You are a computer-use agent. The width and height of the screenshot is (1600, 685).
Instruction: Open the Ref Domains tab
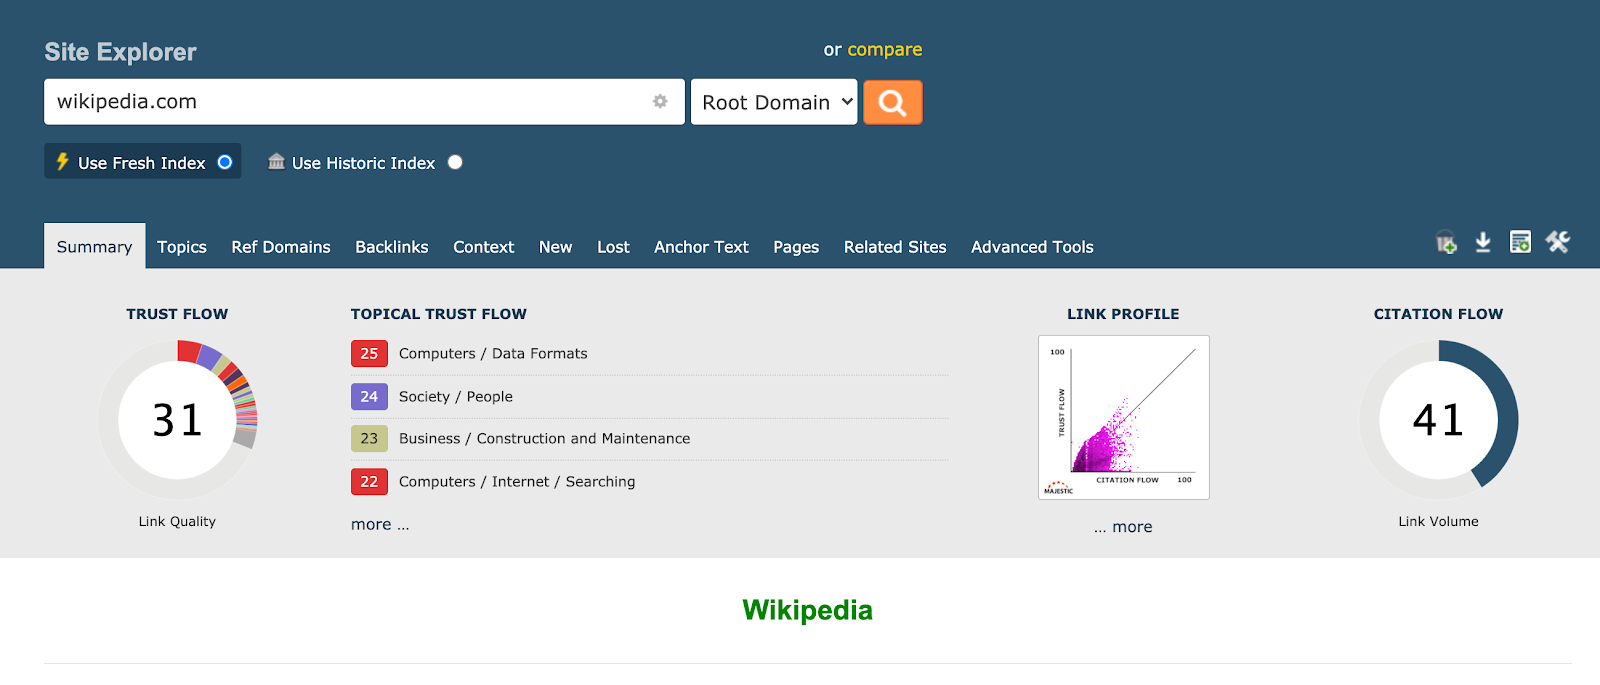coord(281,247)
